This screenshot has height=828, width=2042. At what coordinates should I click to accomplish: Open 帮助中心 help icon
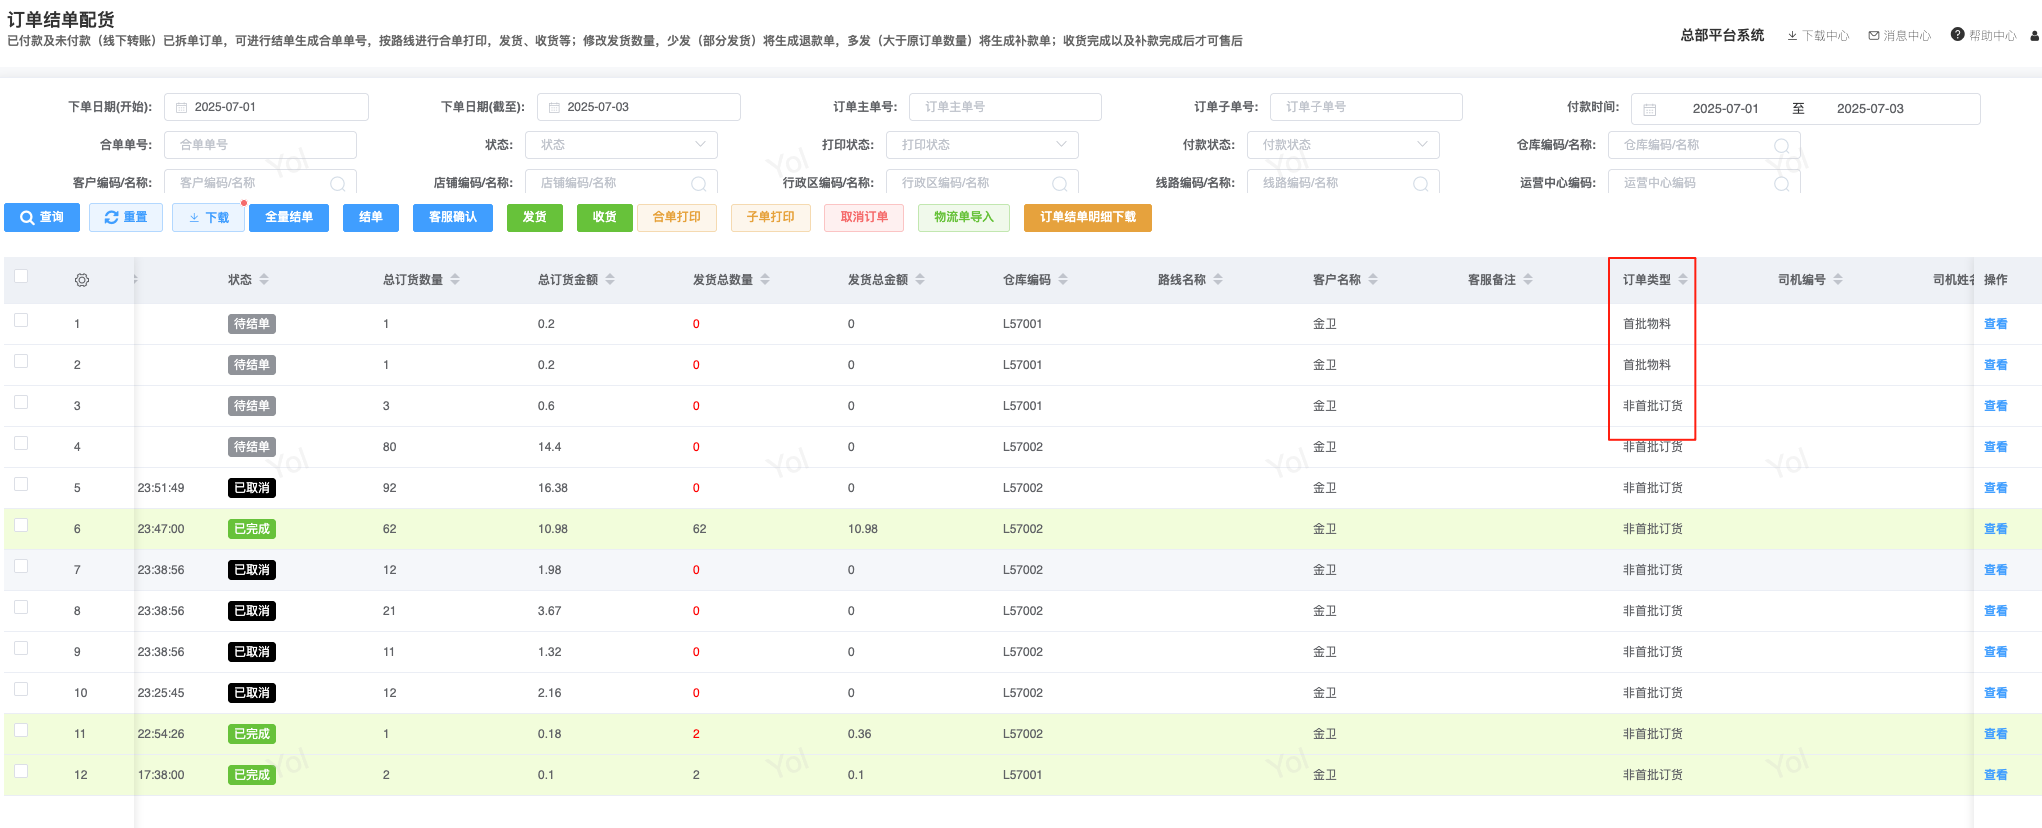pos(1957,35)
